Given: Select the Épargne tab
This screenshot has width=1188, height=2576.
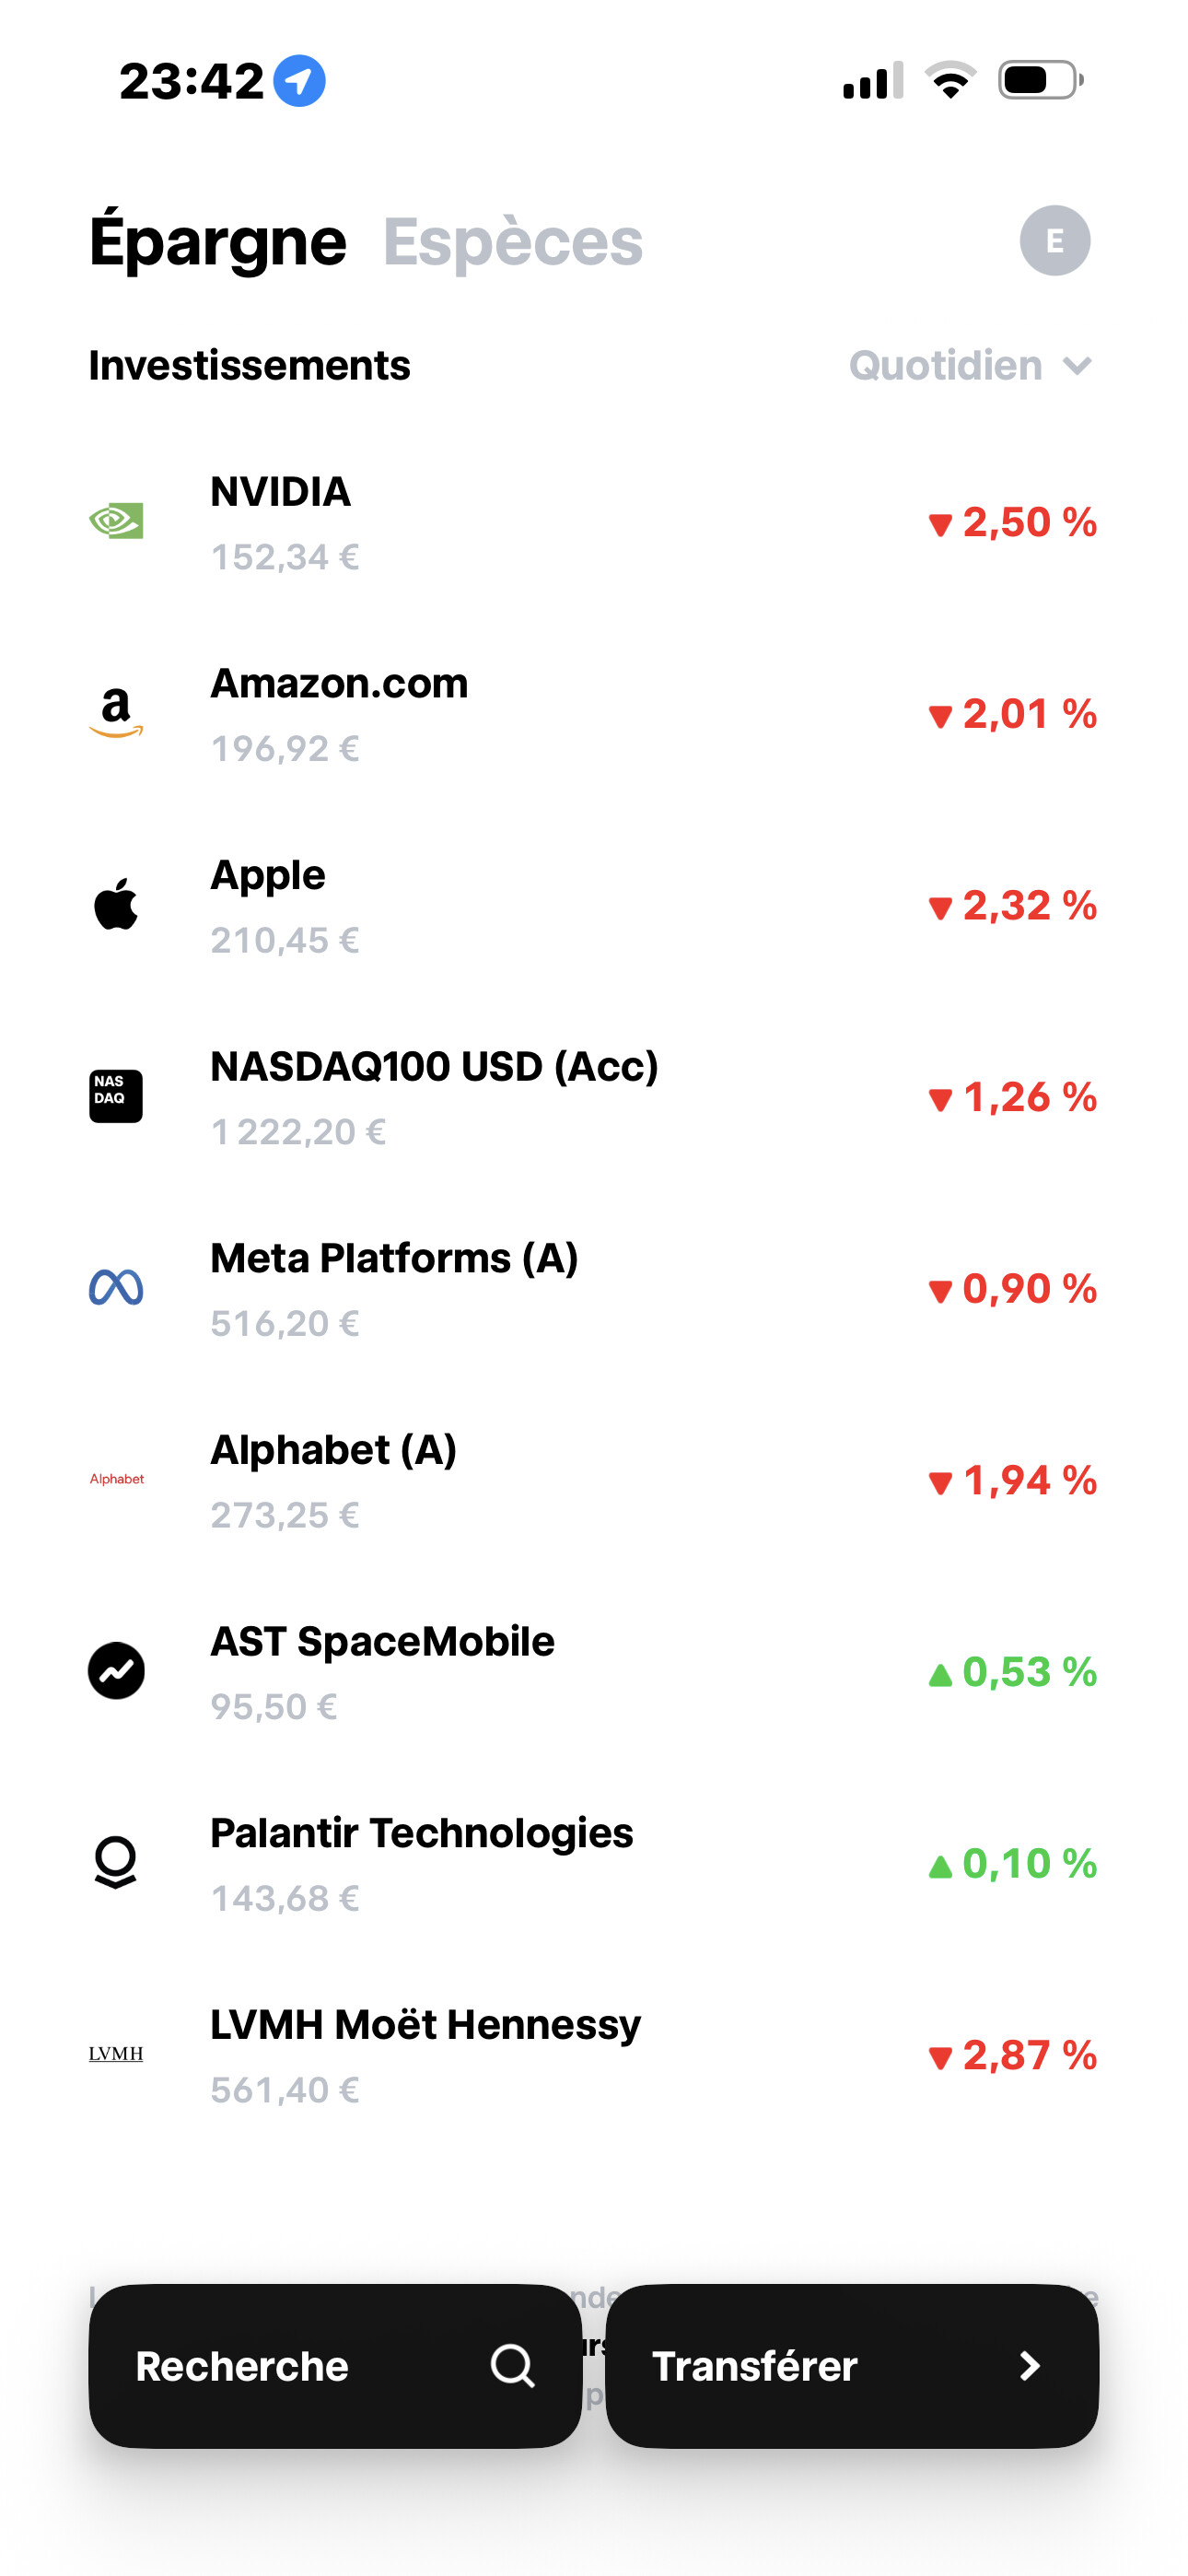Looking at the screenshot, I should coord(218,242).
